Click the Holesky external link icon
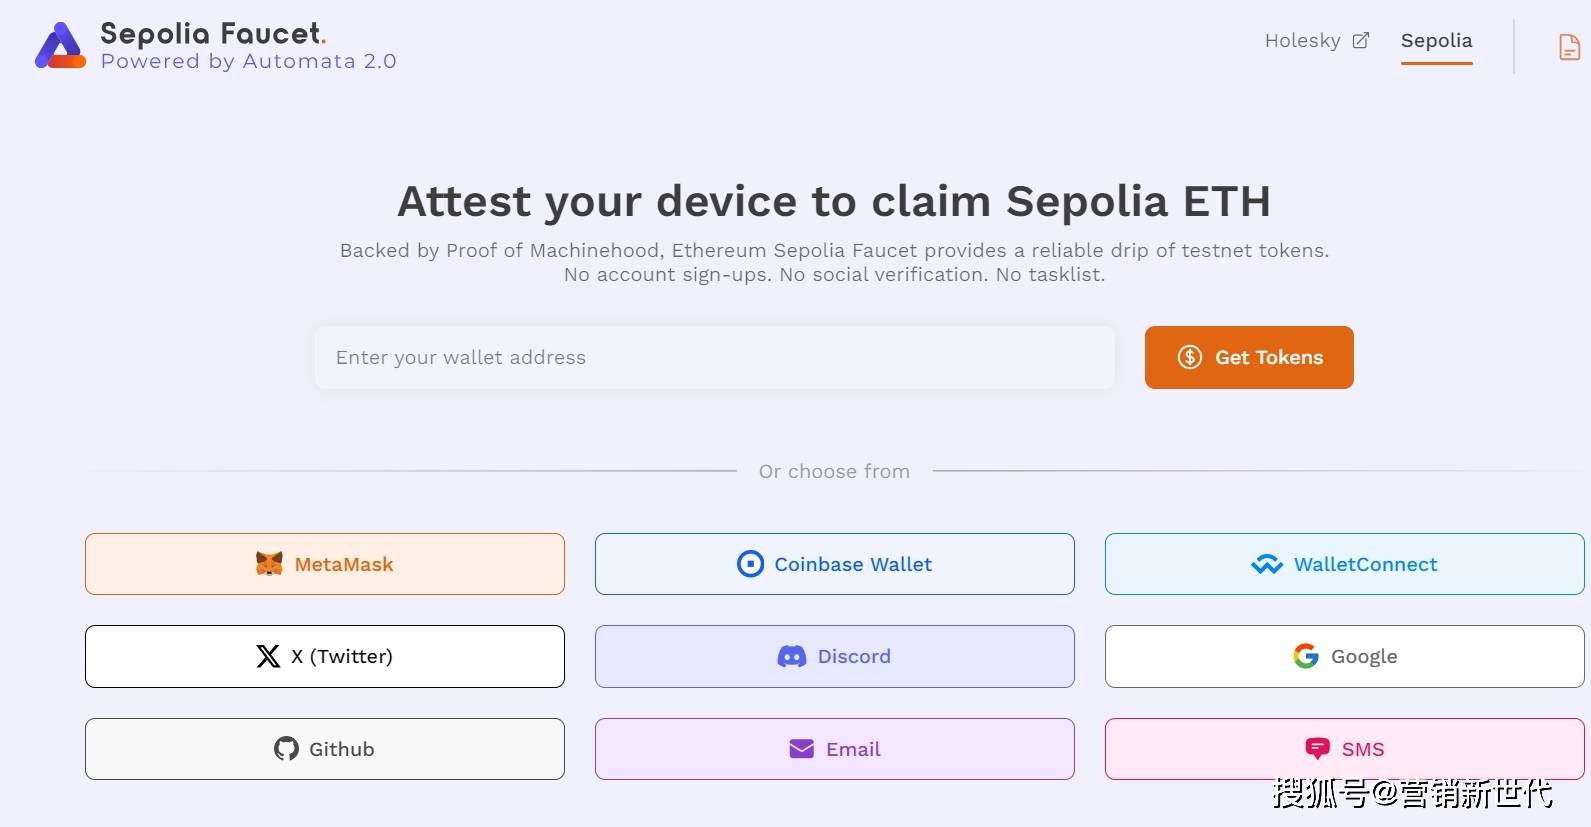This screenshot has height=827, width=1591. [1361, 41]
